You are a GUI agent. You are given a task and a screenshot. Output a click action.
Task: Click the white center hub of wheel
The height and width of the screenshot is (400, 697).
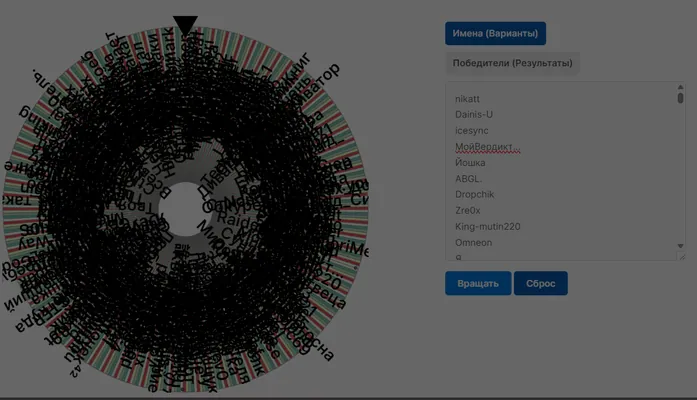185,209
